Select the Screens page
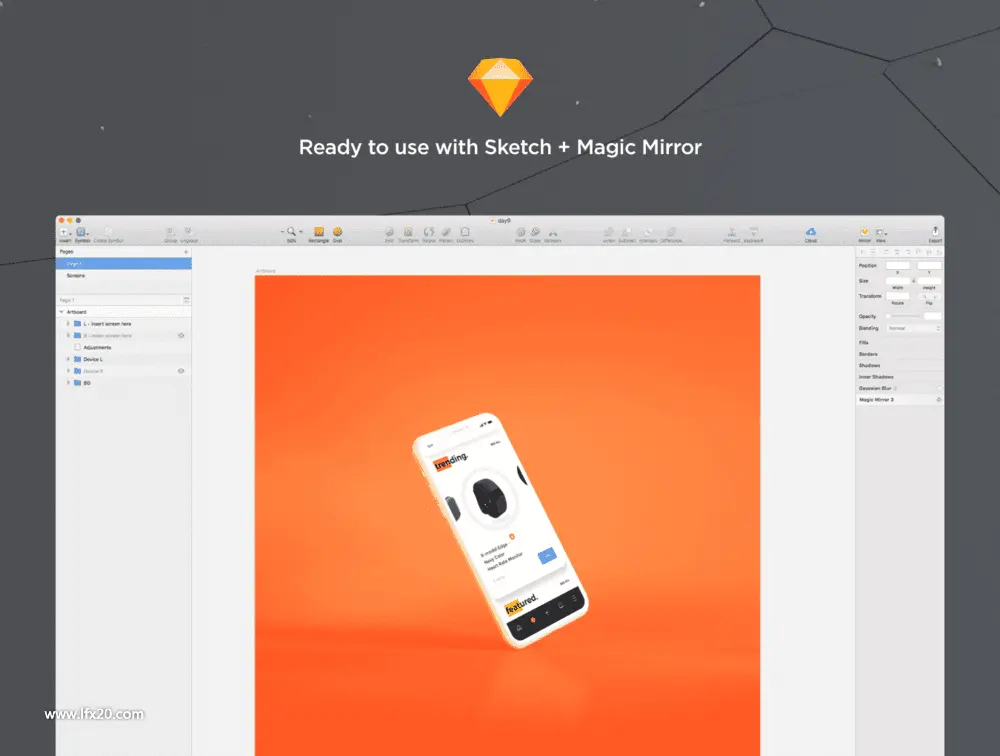1000x756 pixels. pos(124,276)
